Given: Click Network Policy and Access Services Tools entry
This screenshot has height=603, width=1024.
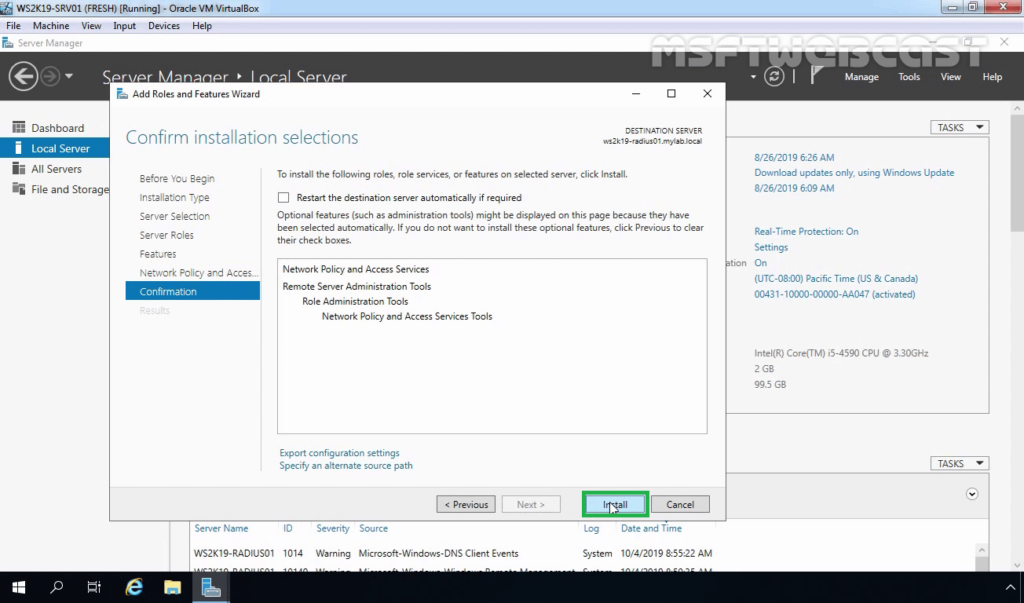Looking at the screenshot, I should [x=407, y=316].
